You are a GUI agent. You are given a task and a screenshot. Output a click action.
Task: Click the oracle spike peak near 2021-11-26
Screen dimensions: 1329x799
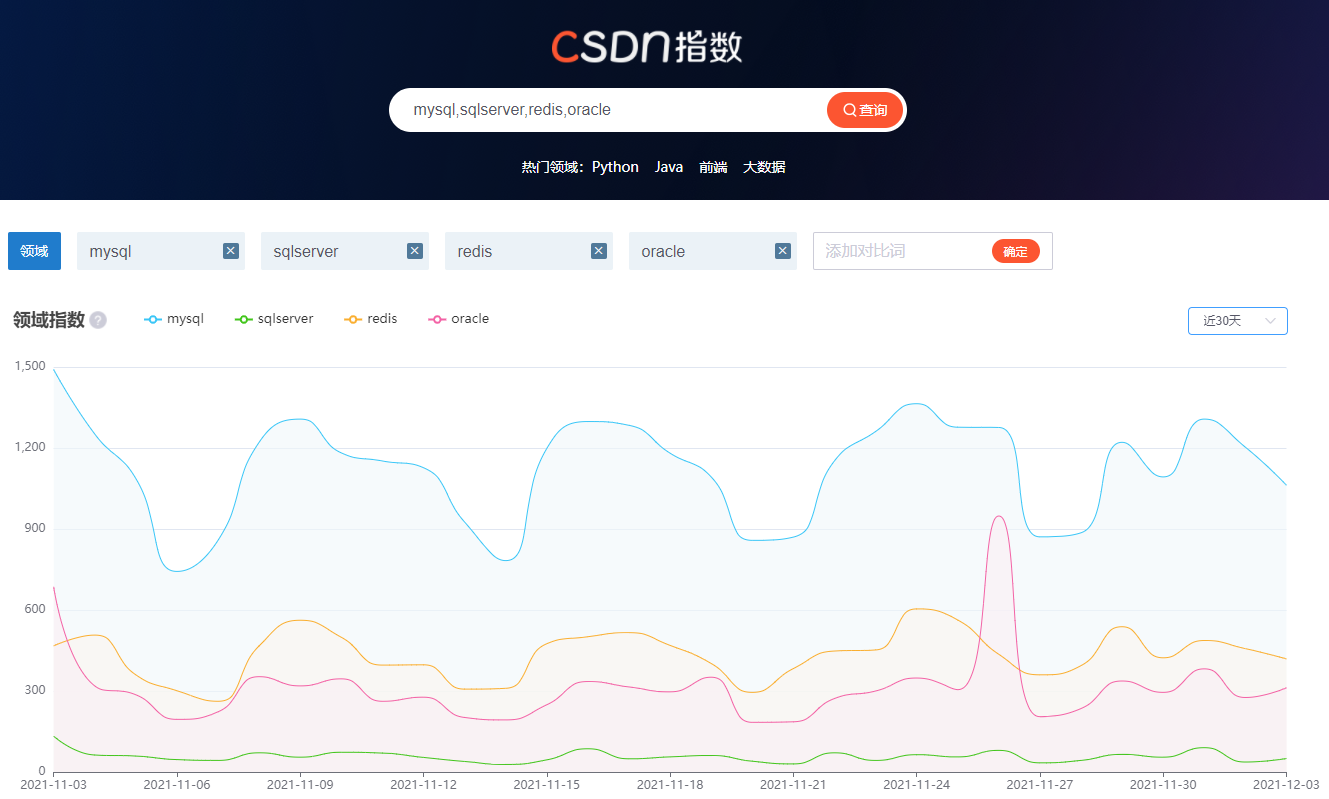(998, 517)
